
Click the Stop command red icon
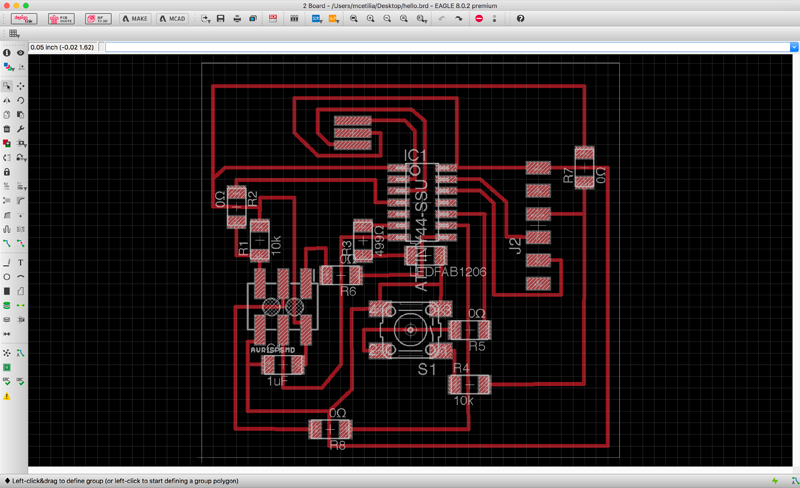479,19
